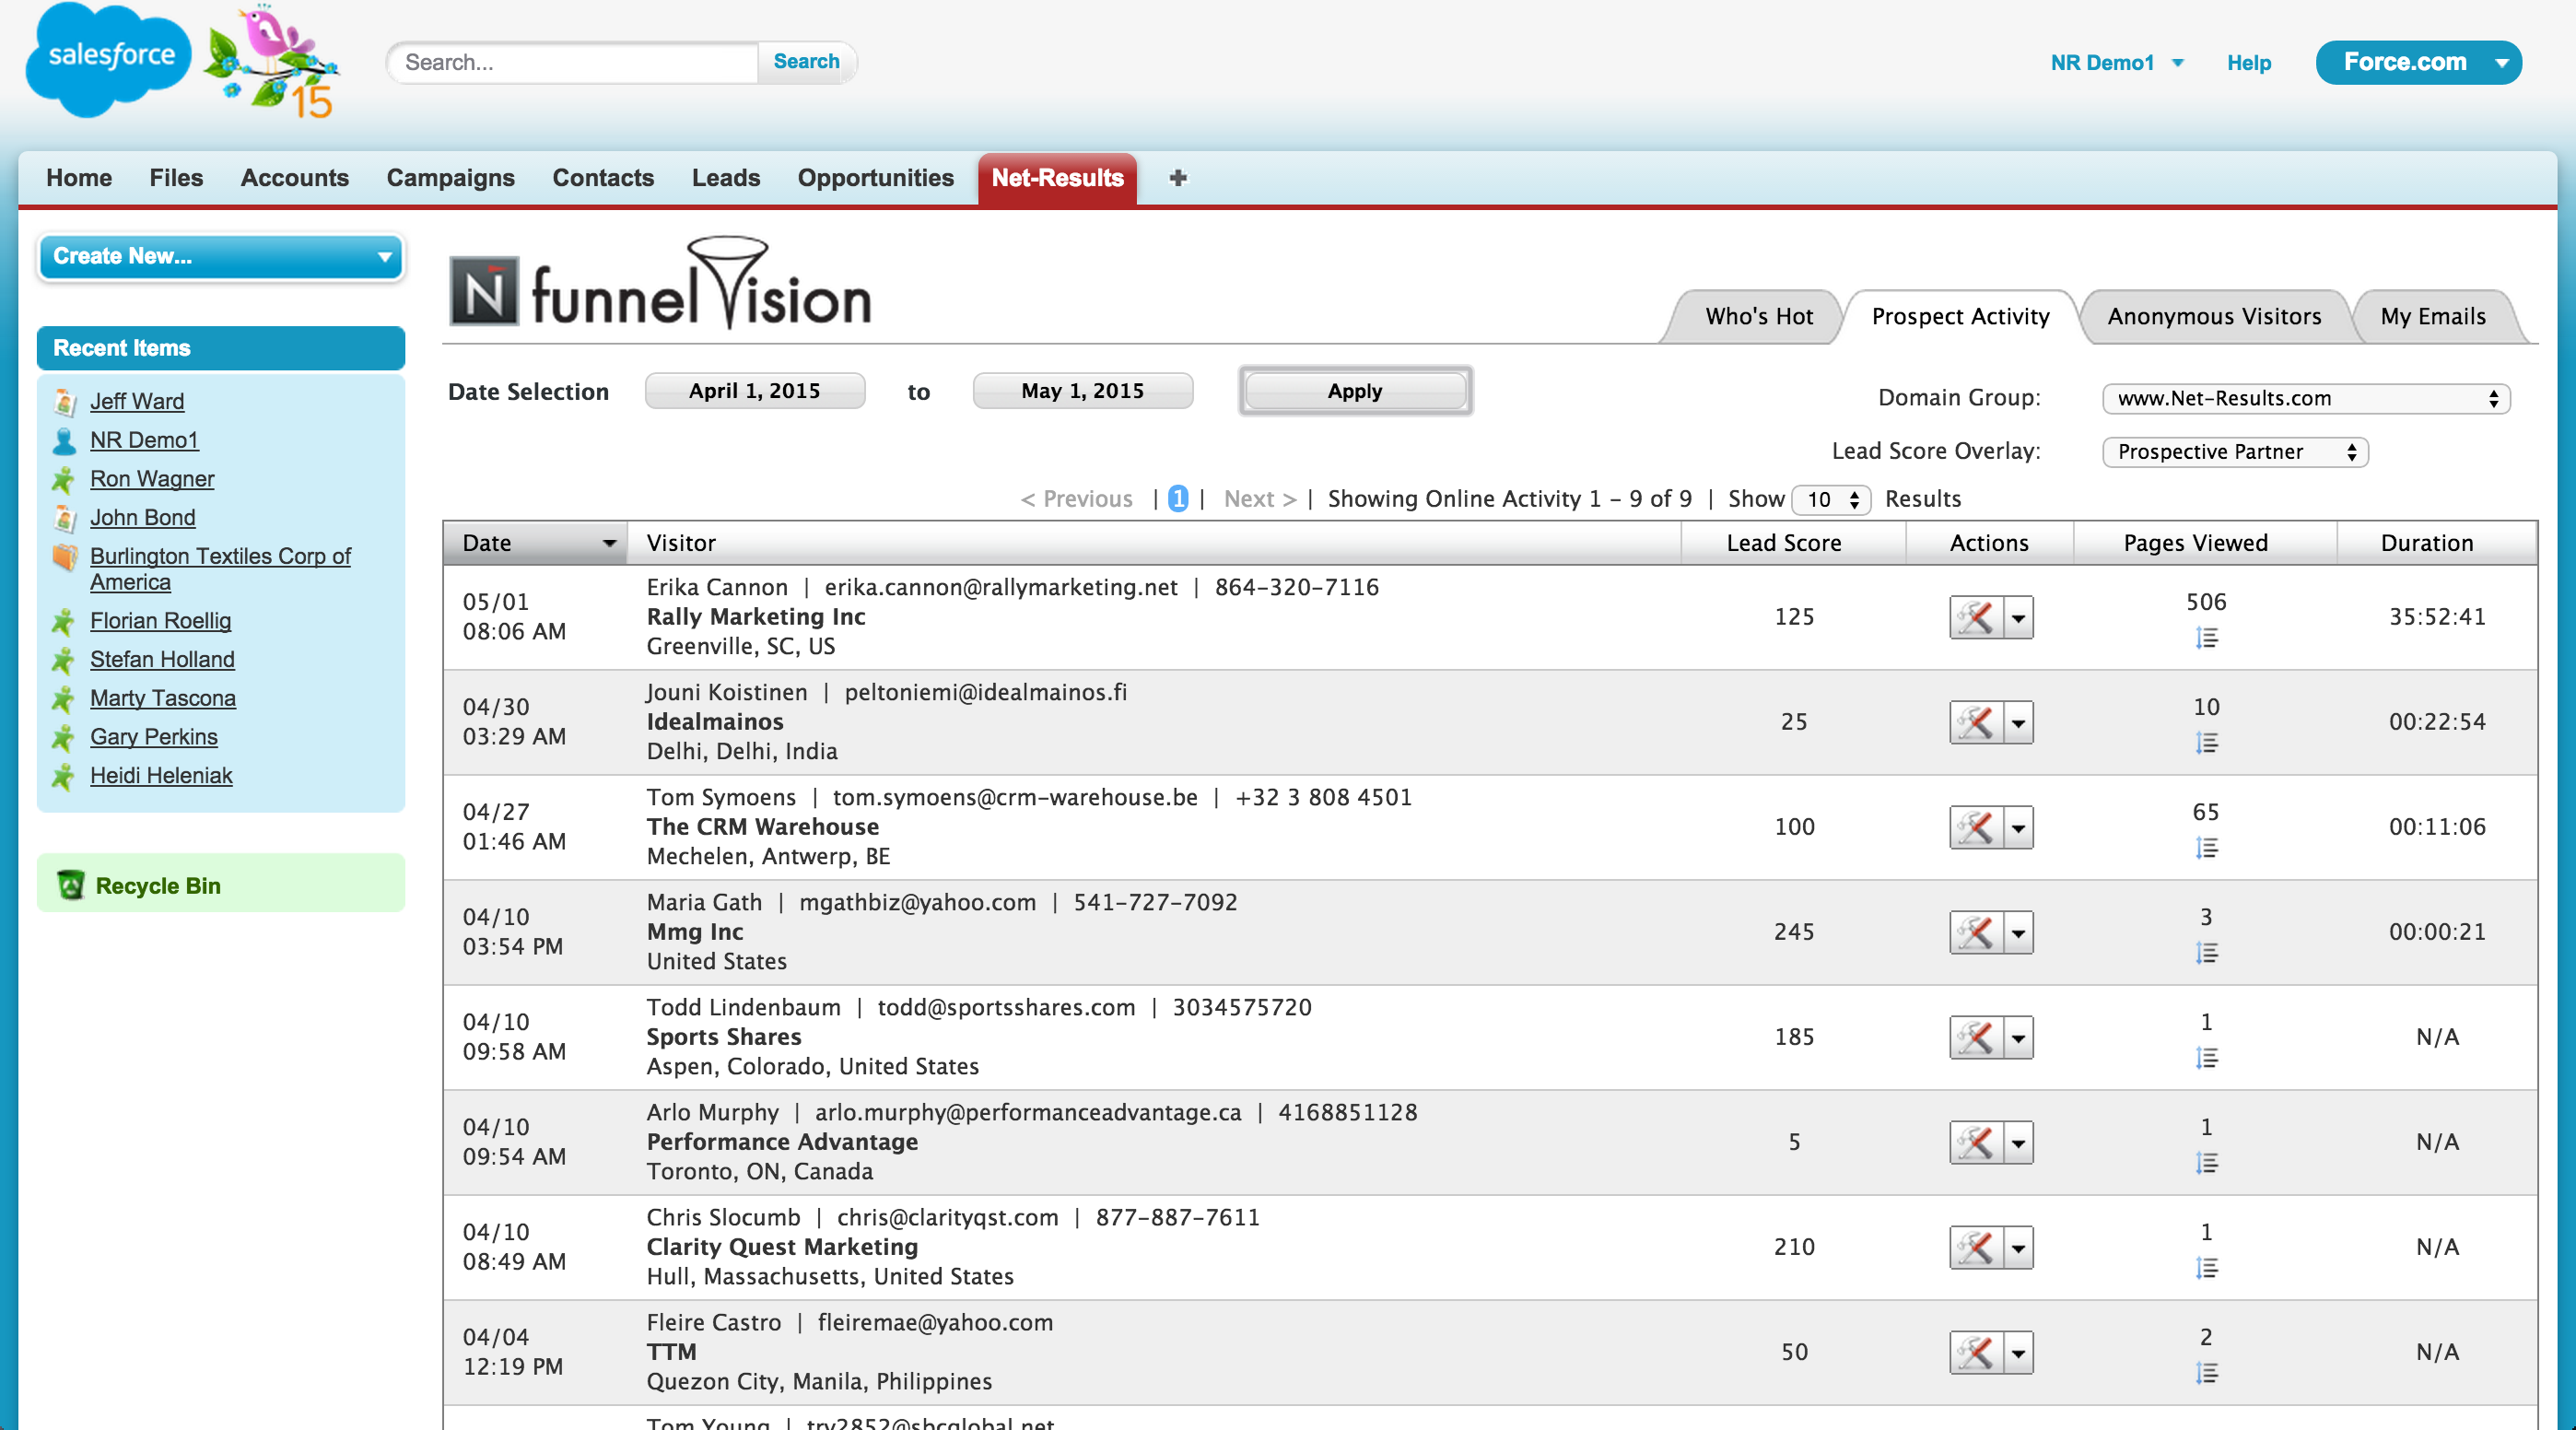Open the Domain Group dropdown
This screenshot has width=2576, height=1430.
tap(2305, 398)
